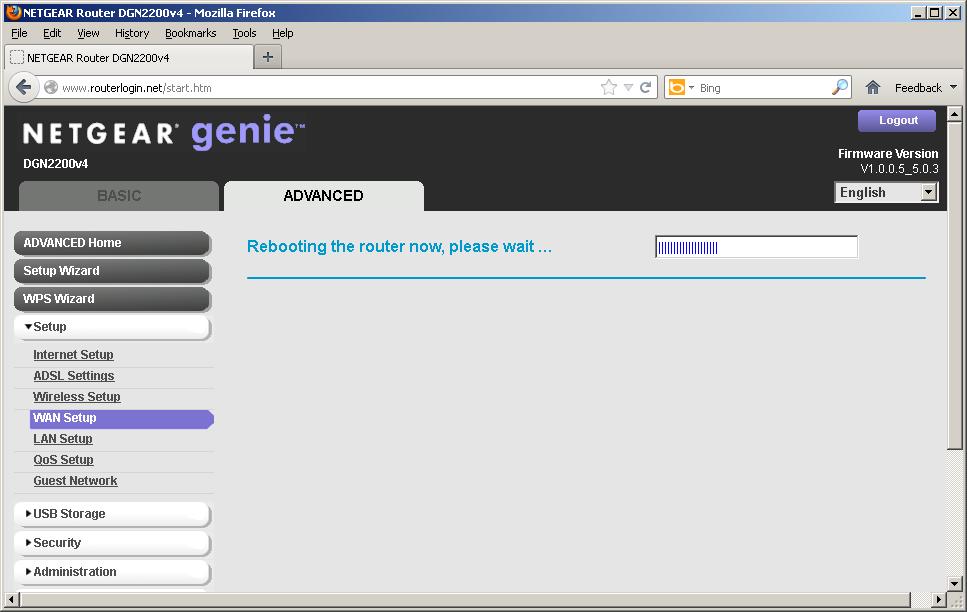The image size is (967, 612).
Task: Click the site identity globe icon
Action: pos(51,88)
